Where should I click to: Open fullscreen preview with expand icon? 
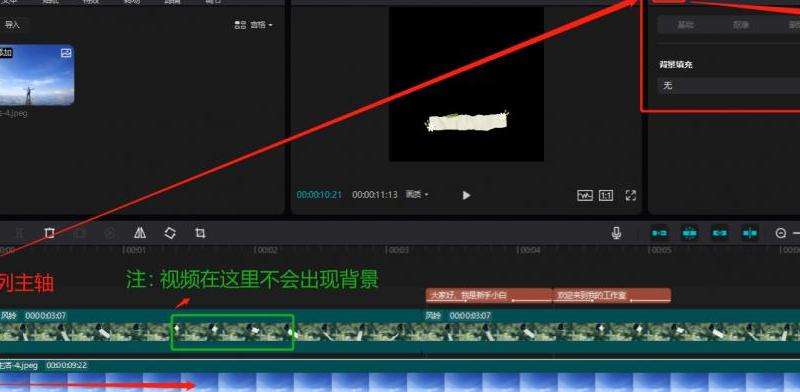pos(631,195)
